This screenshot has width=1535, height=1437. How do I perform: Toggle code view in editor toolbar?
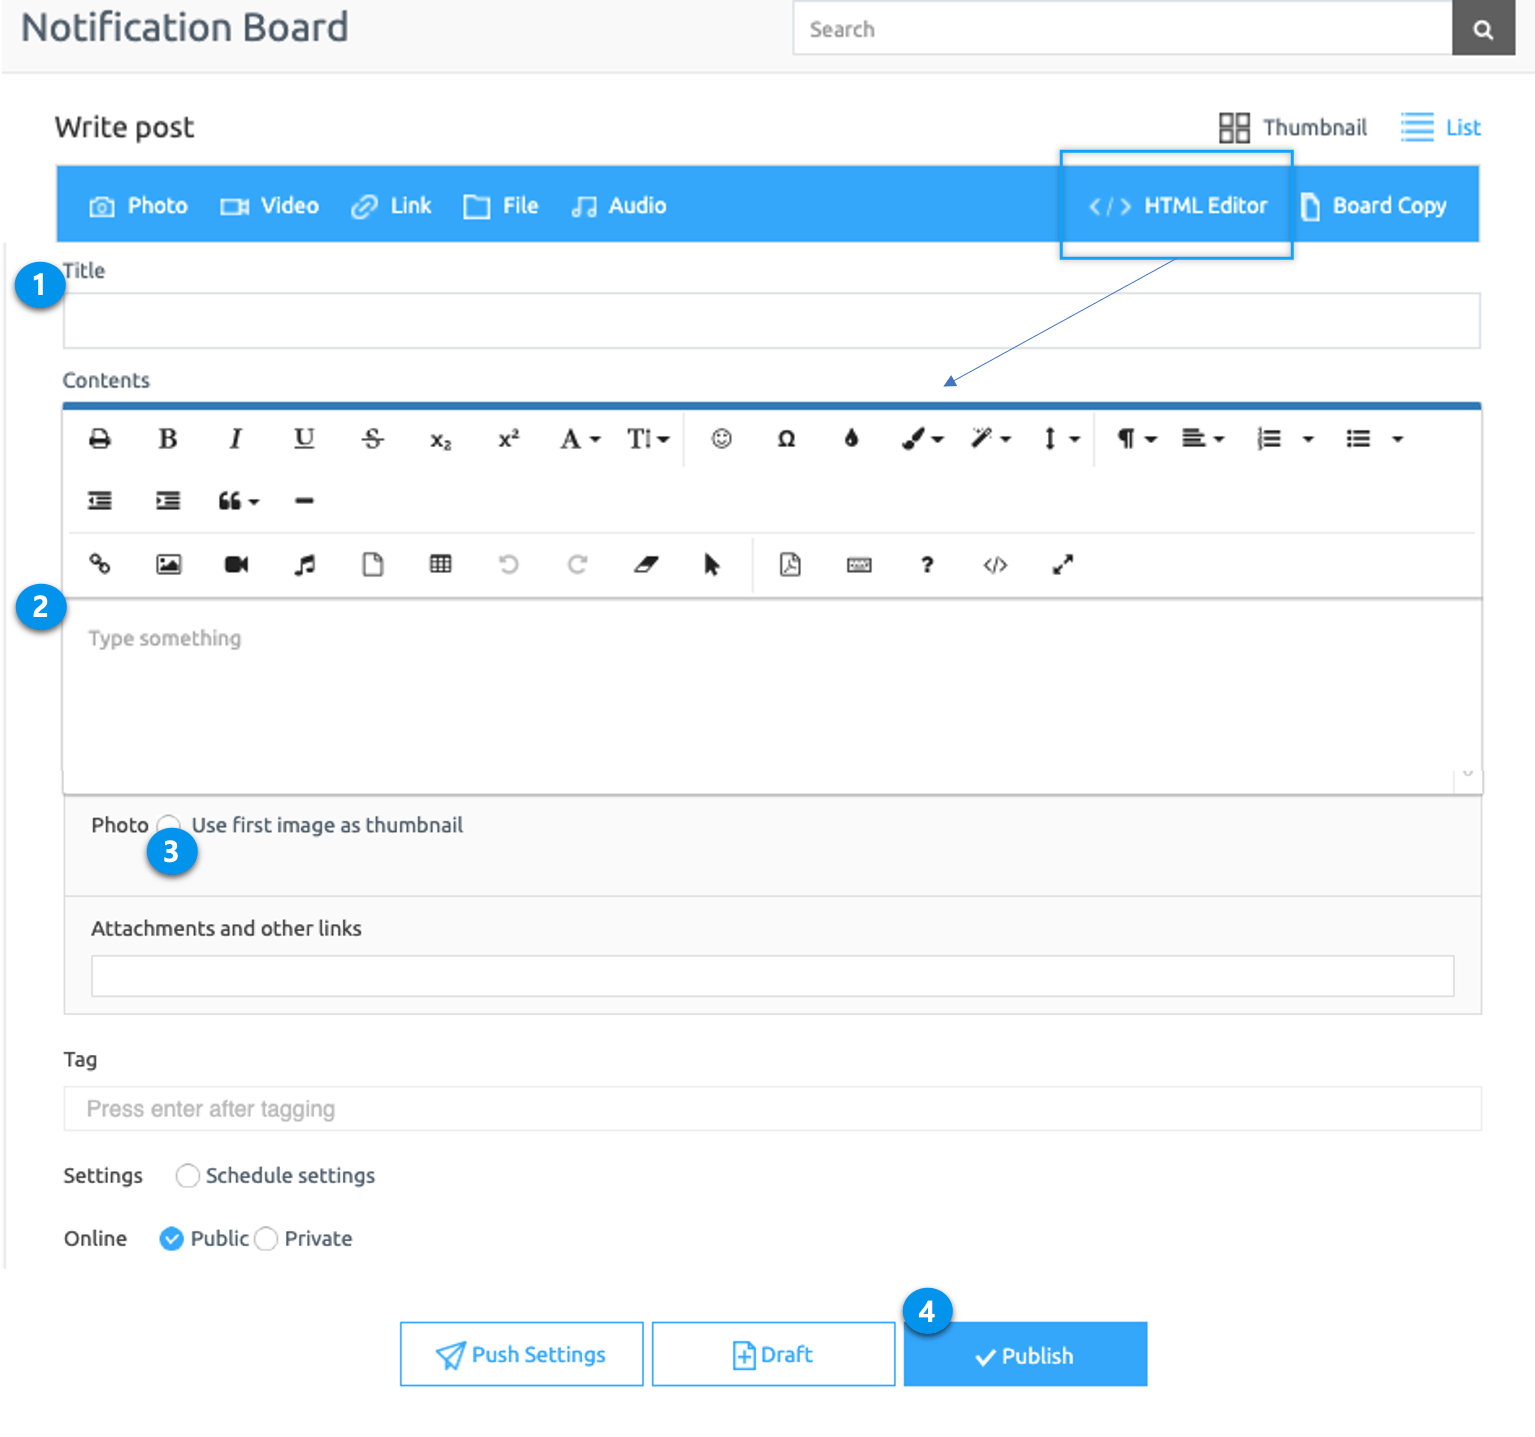pyautogui.click(x=994, y=565)
